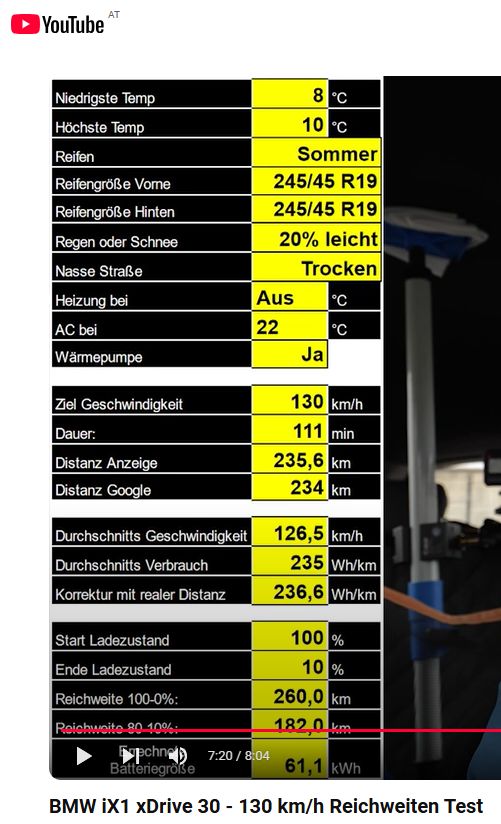Click the red video progress bar
501x824 pixels.
(x=281, y=730)
